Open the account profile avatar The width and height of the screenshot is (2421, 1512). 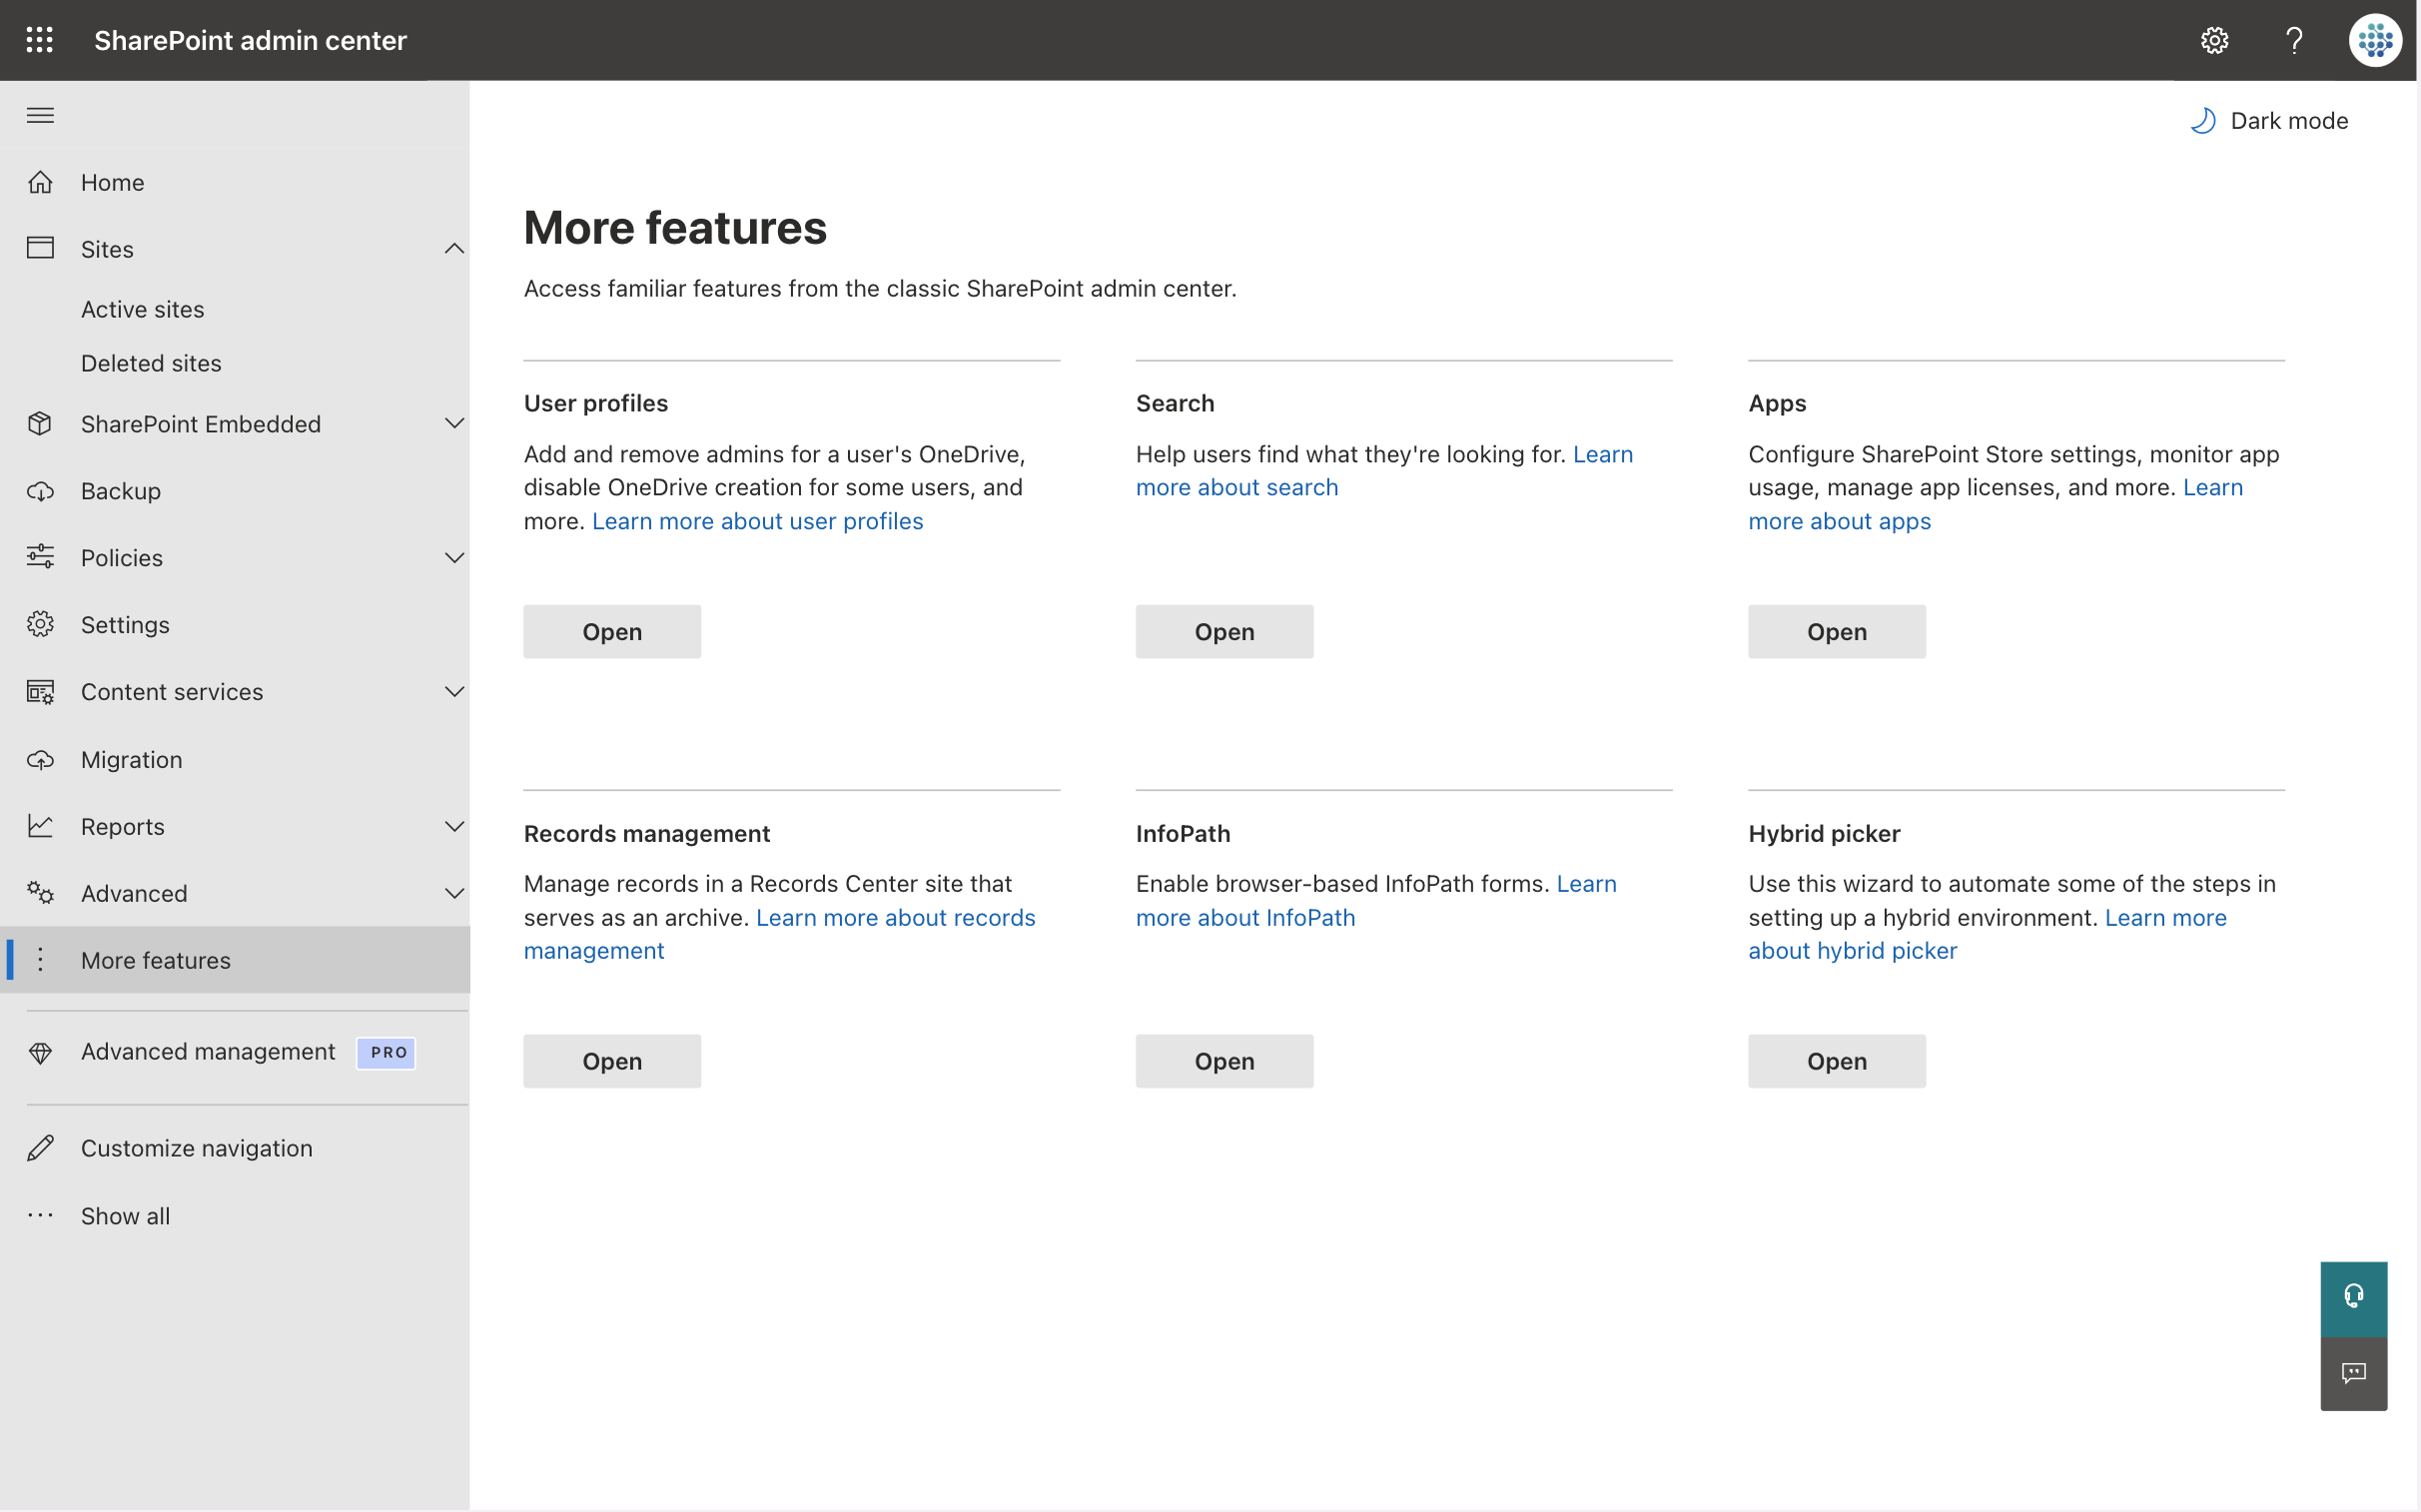point(2375,40)
